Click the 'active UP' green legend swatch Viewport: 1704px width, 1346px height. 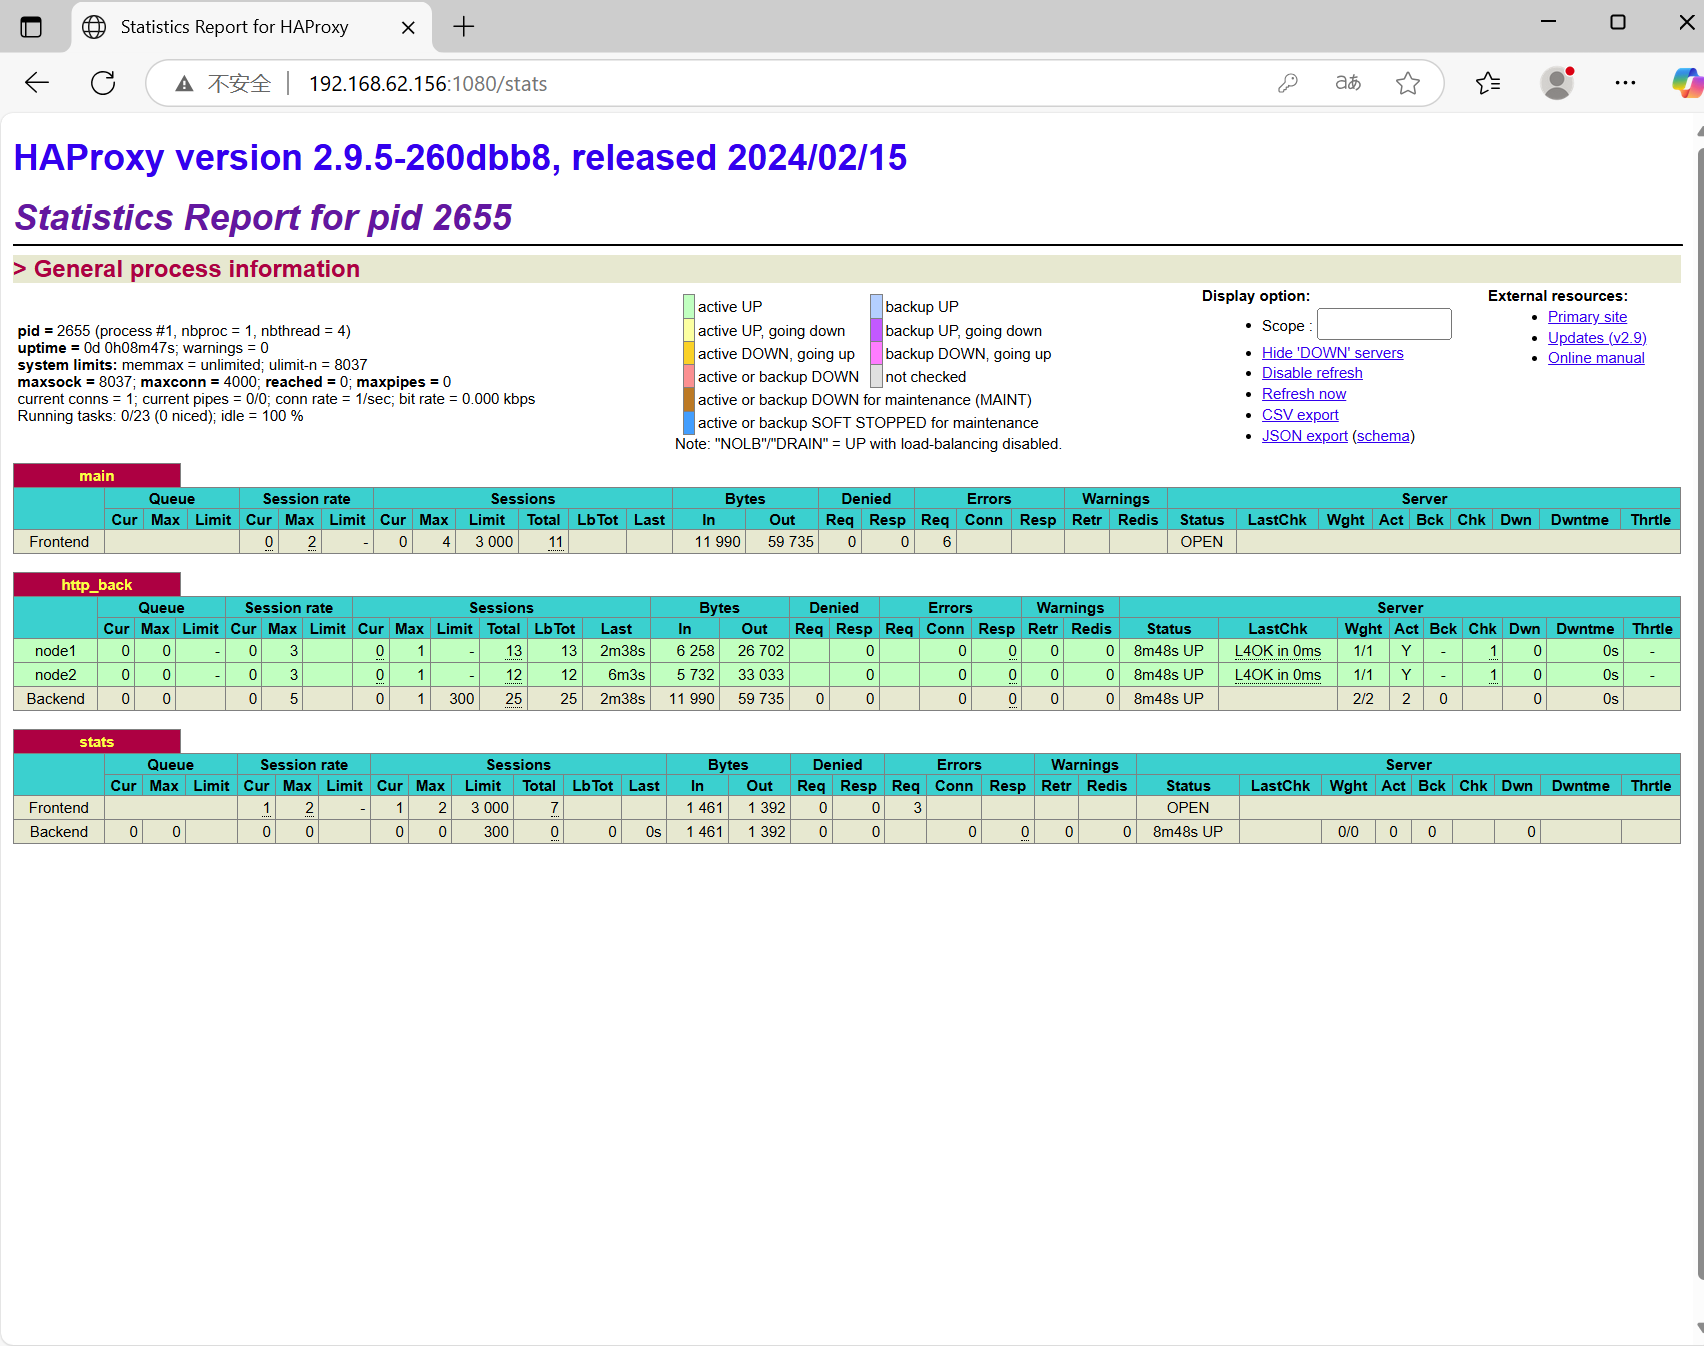point(689,306)
